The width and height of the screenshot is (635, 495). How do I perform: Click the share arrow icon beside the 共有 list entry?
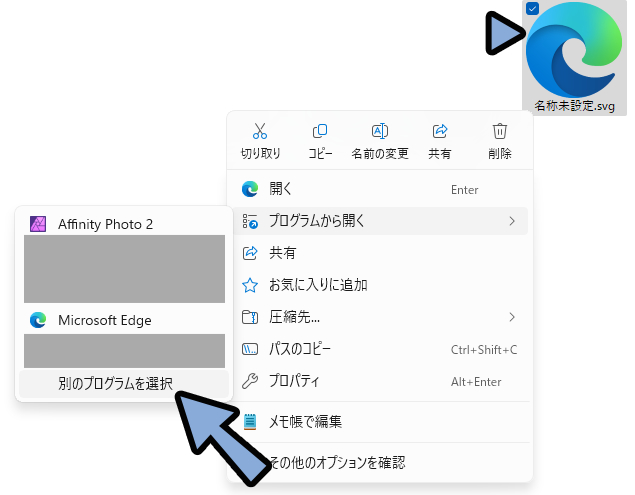(250, 253)
